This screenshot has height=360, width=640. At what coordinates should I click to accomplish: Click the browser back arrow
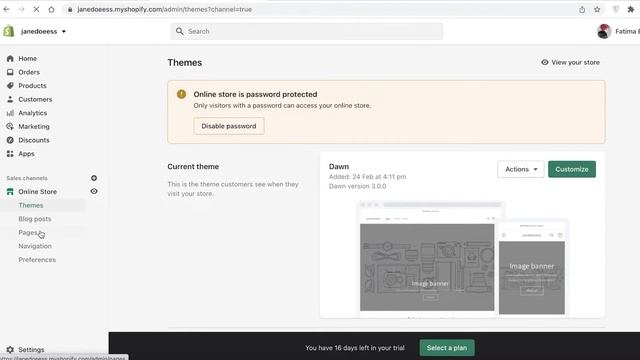click(x=7, y=9)
